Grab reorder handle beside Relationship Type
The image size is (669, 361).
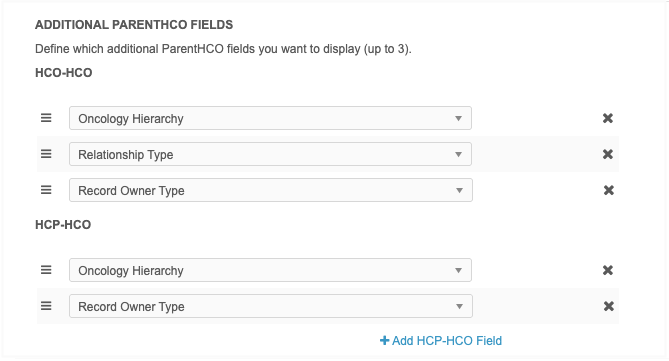[46, 154]
